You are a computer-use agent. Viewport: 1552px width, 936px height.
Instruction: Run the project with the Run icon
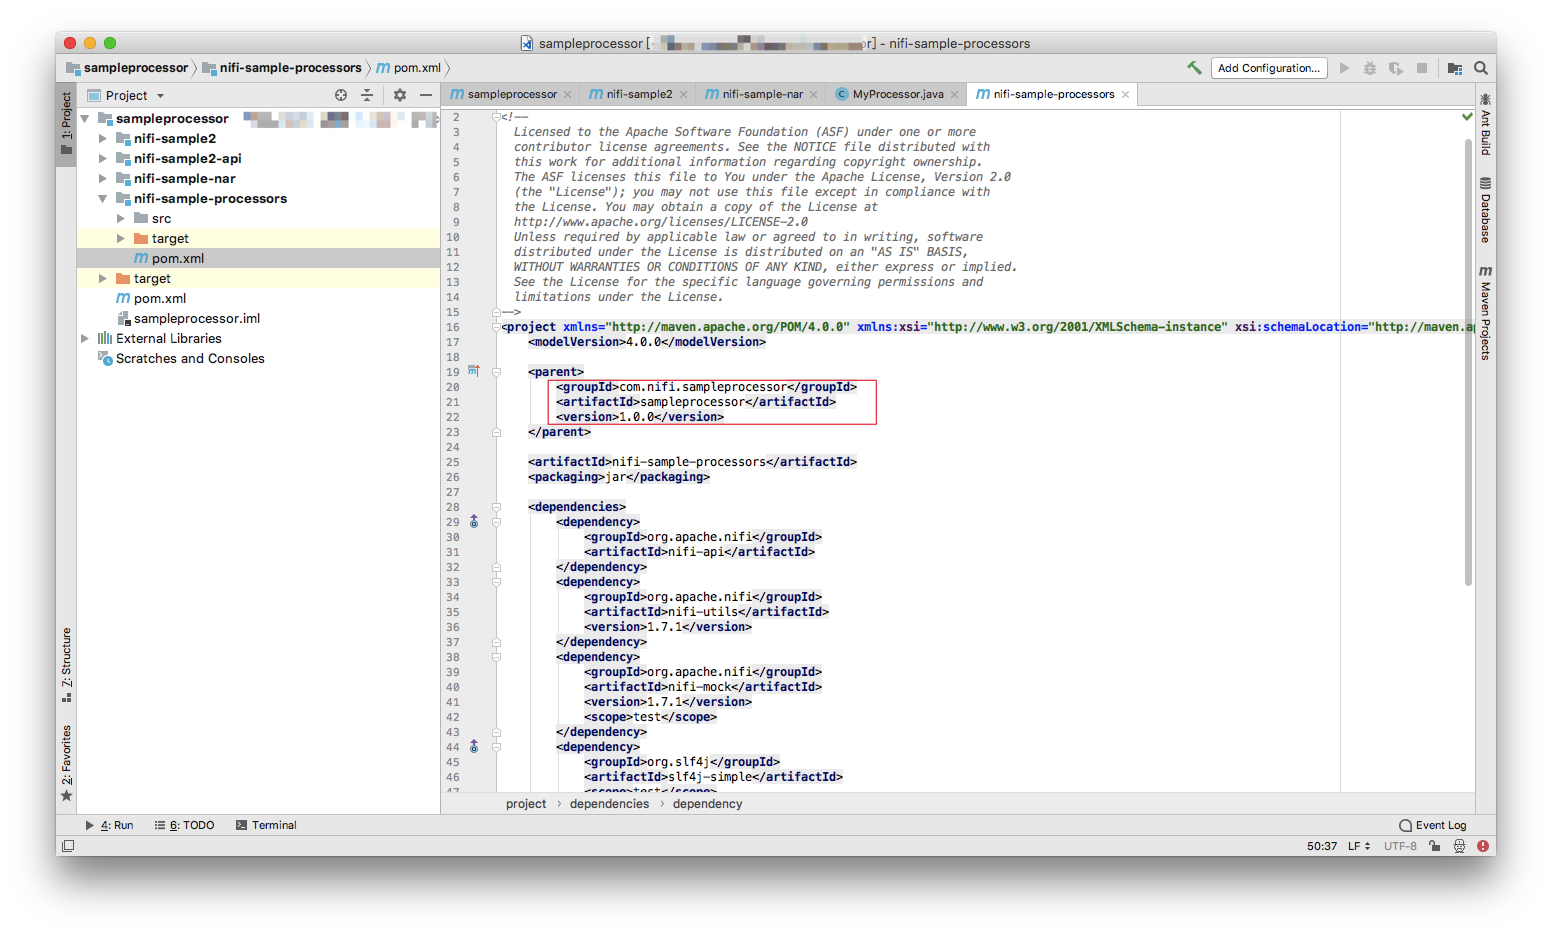pos(1344,68)
